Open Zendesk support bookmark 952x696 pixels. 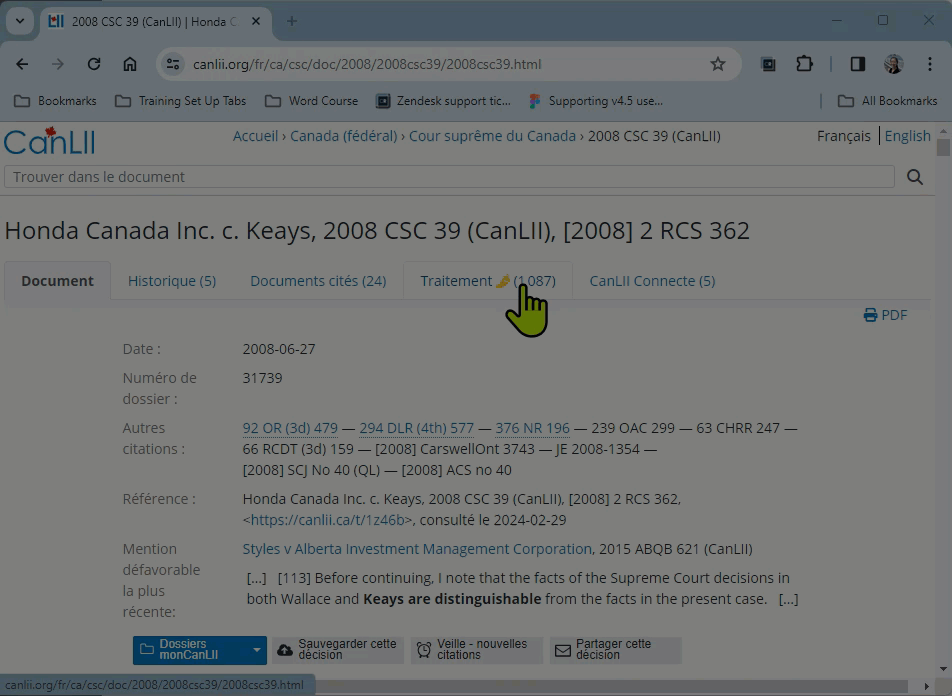click(443, 101)
